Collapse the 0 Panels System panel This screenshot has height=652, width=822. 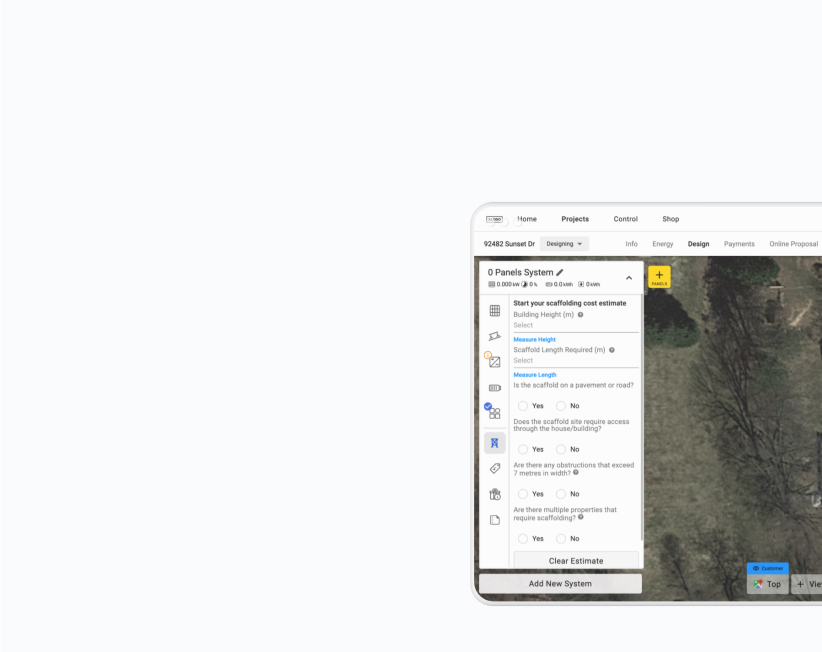pyautogui.click(x=629, y=278)
